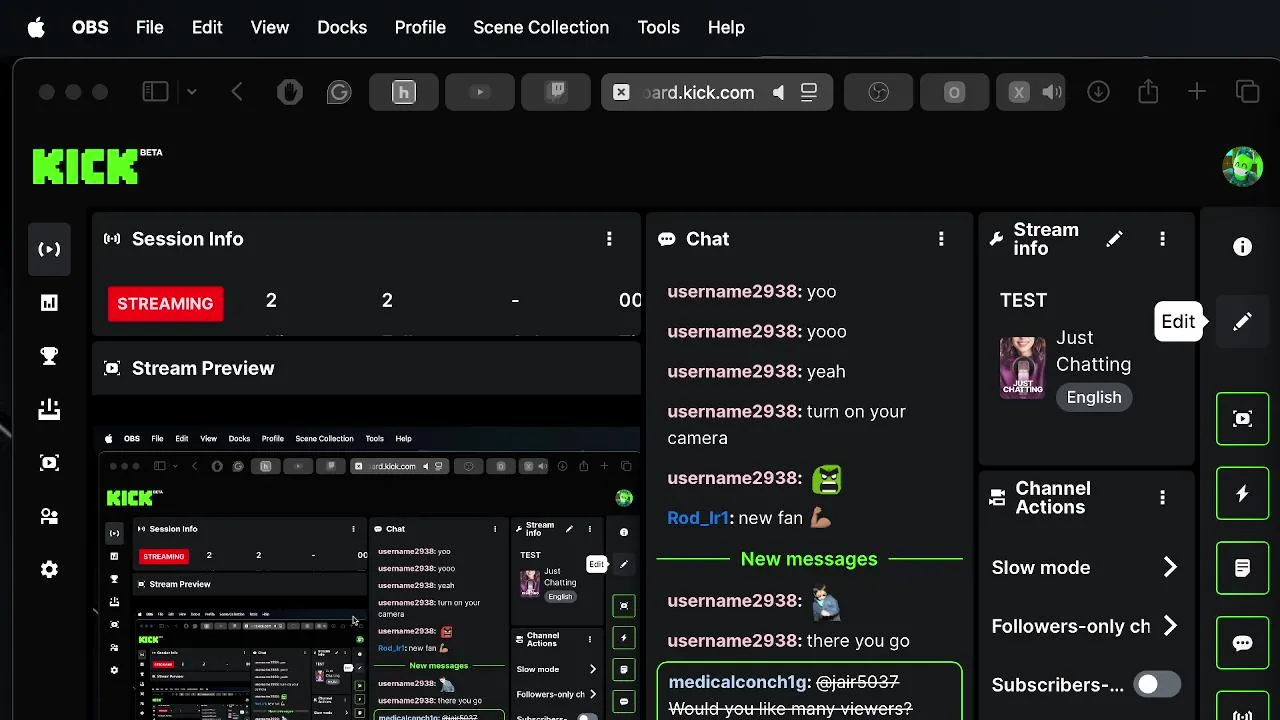
Task: Open the File menu
Action: tap(149, 27)
